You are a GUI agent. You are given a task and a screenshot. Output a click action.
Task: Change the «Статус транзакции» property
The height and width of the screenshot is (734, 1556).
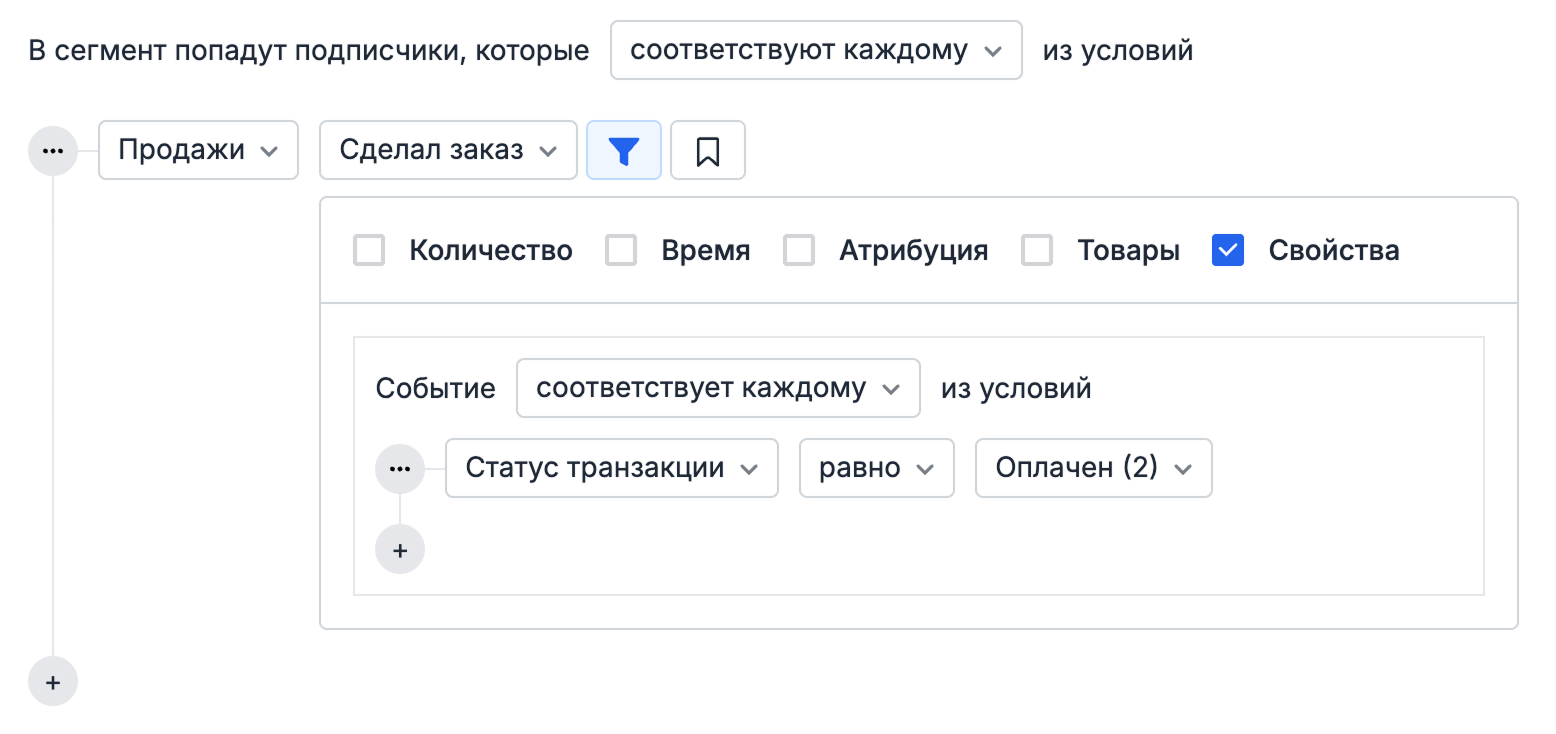pos(611,468)
